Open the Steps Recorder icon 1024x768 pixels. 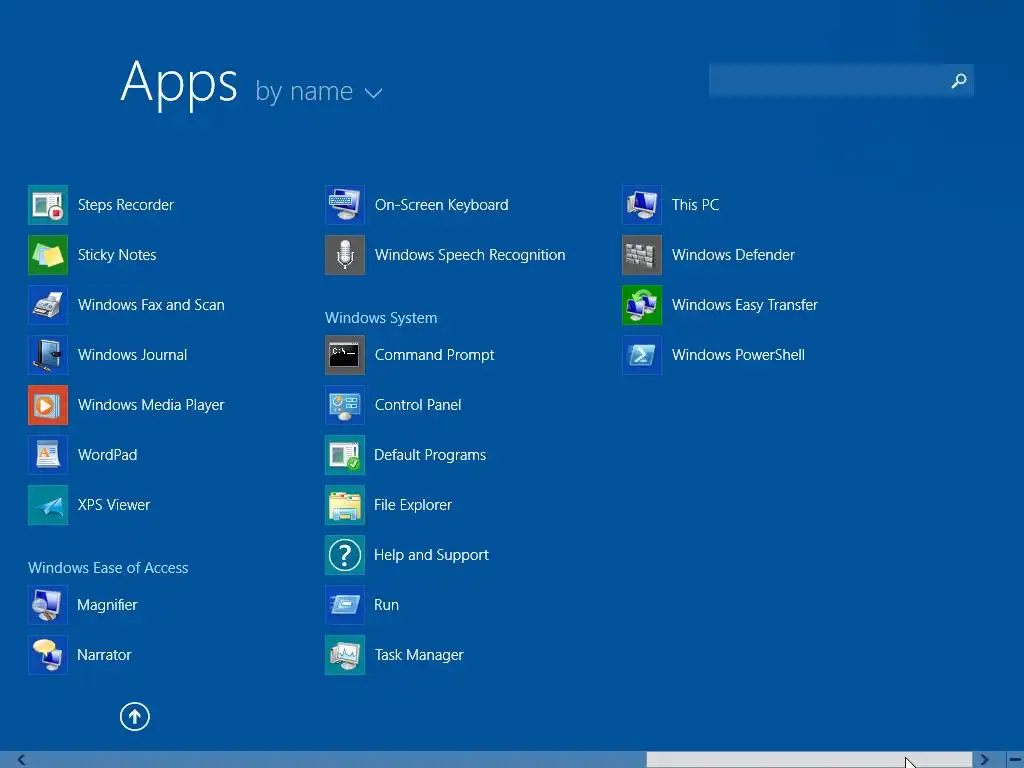[x=48, y=205]
